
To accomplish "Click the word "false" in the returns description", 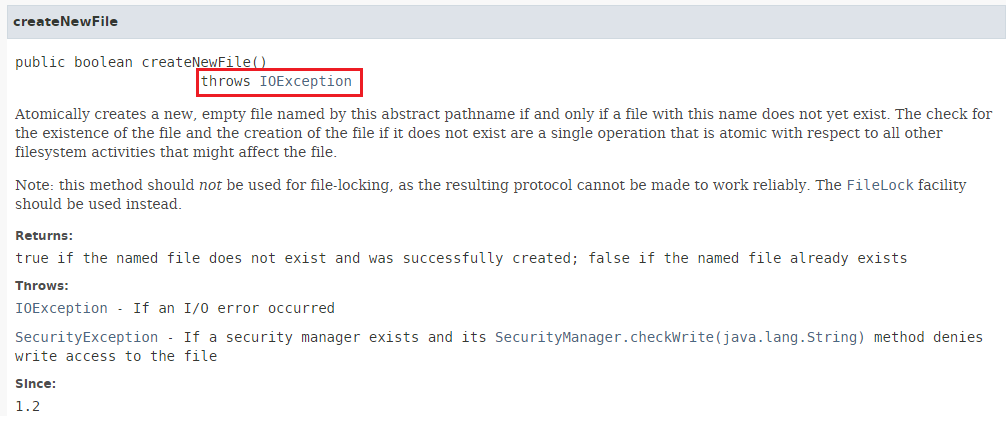I will (x=609, y=258).
